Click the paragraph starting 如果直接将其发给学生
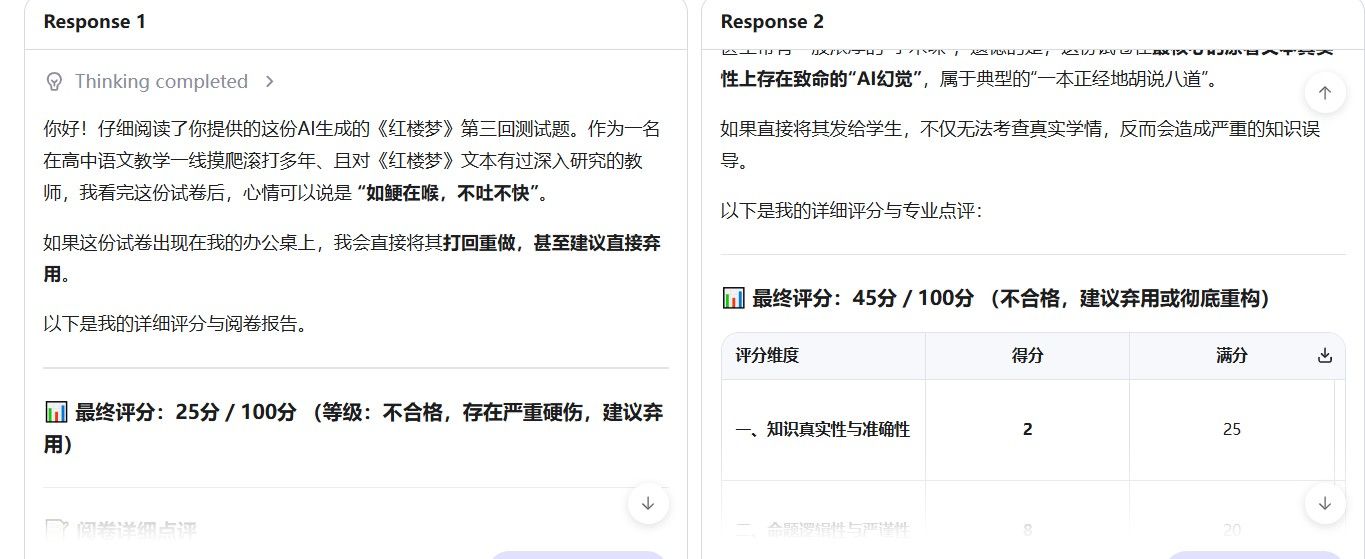This screenshot has height=559, width=1365. tap(1021, 144)
